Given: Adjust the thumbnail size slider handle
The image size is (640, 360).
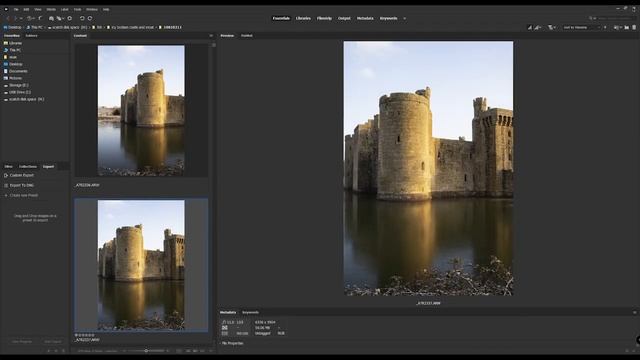Looking at the screenshot, I should pyautogui.click(x=146, y=351).
